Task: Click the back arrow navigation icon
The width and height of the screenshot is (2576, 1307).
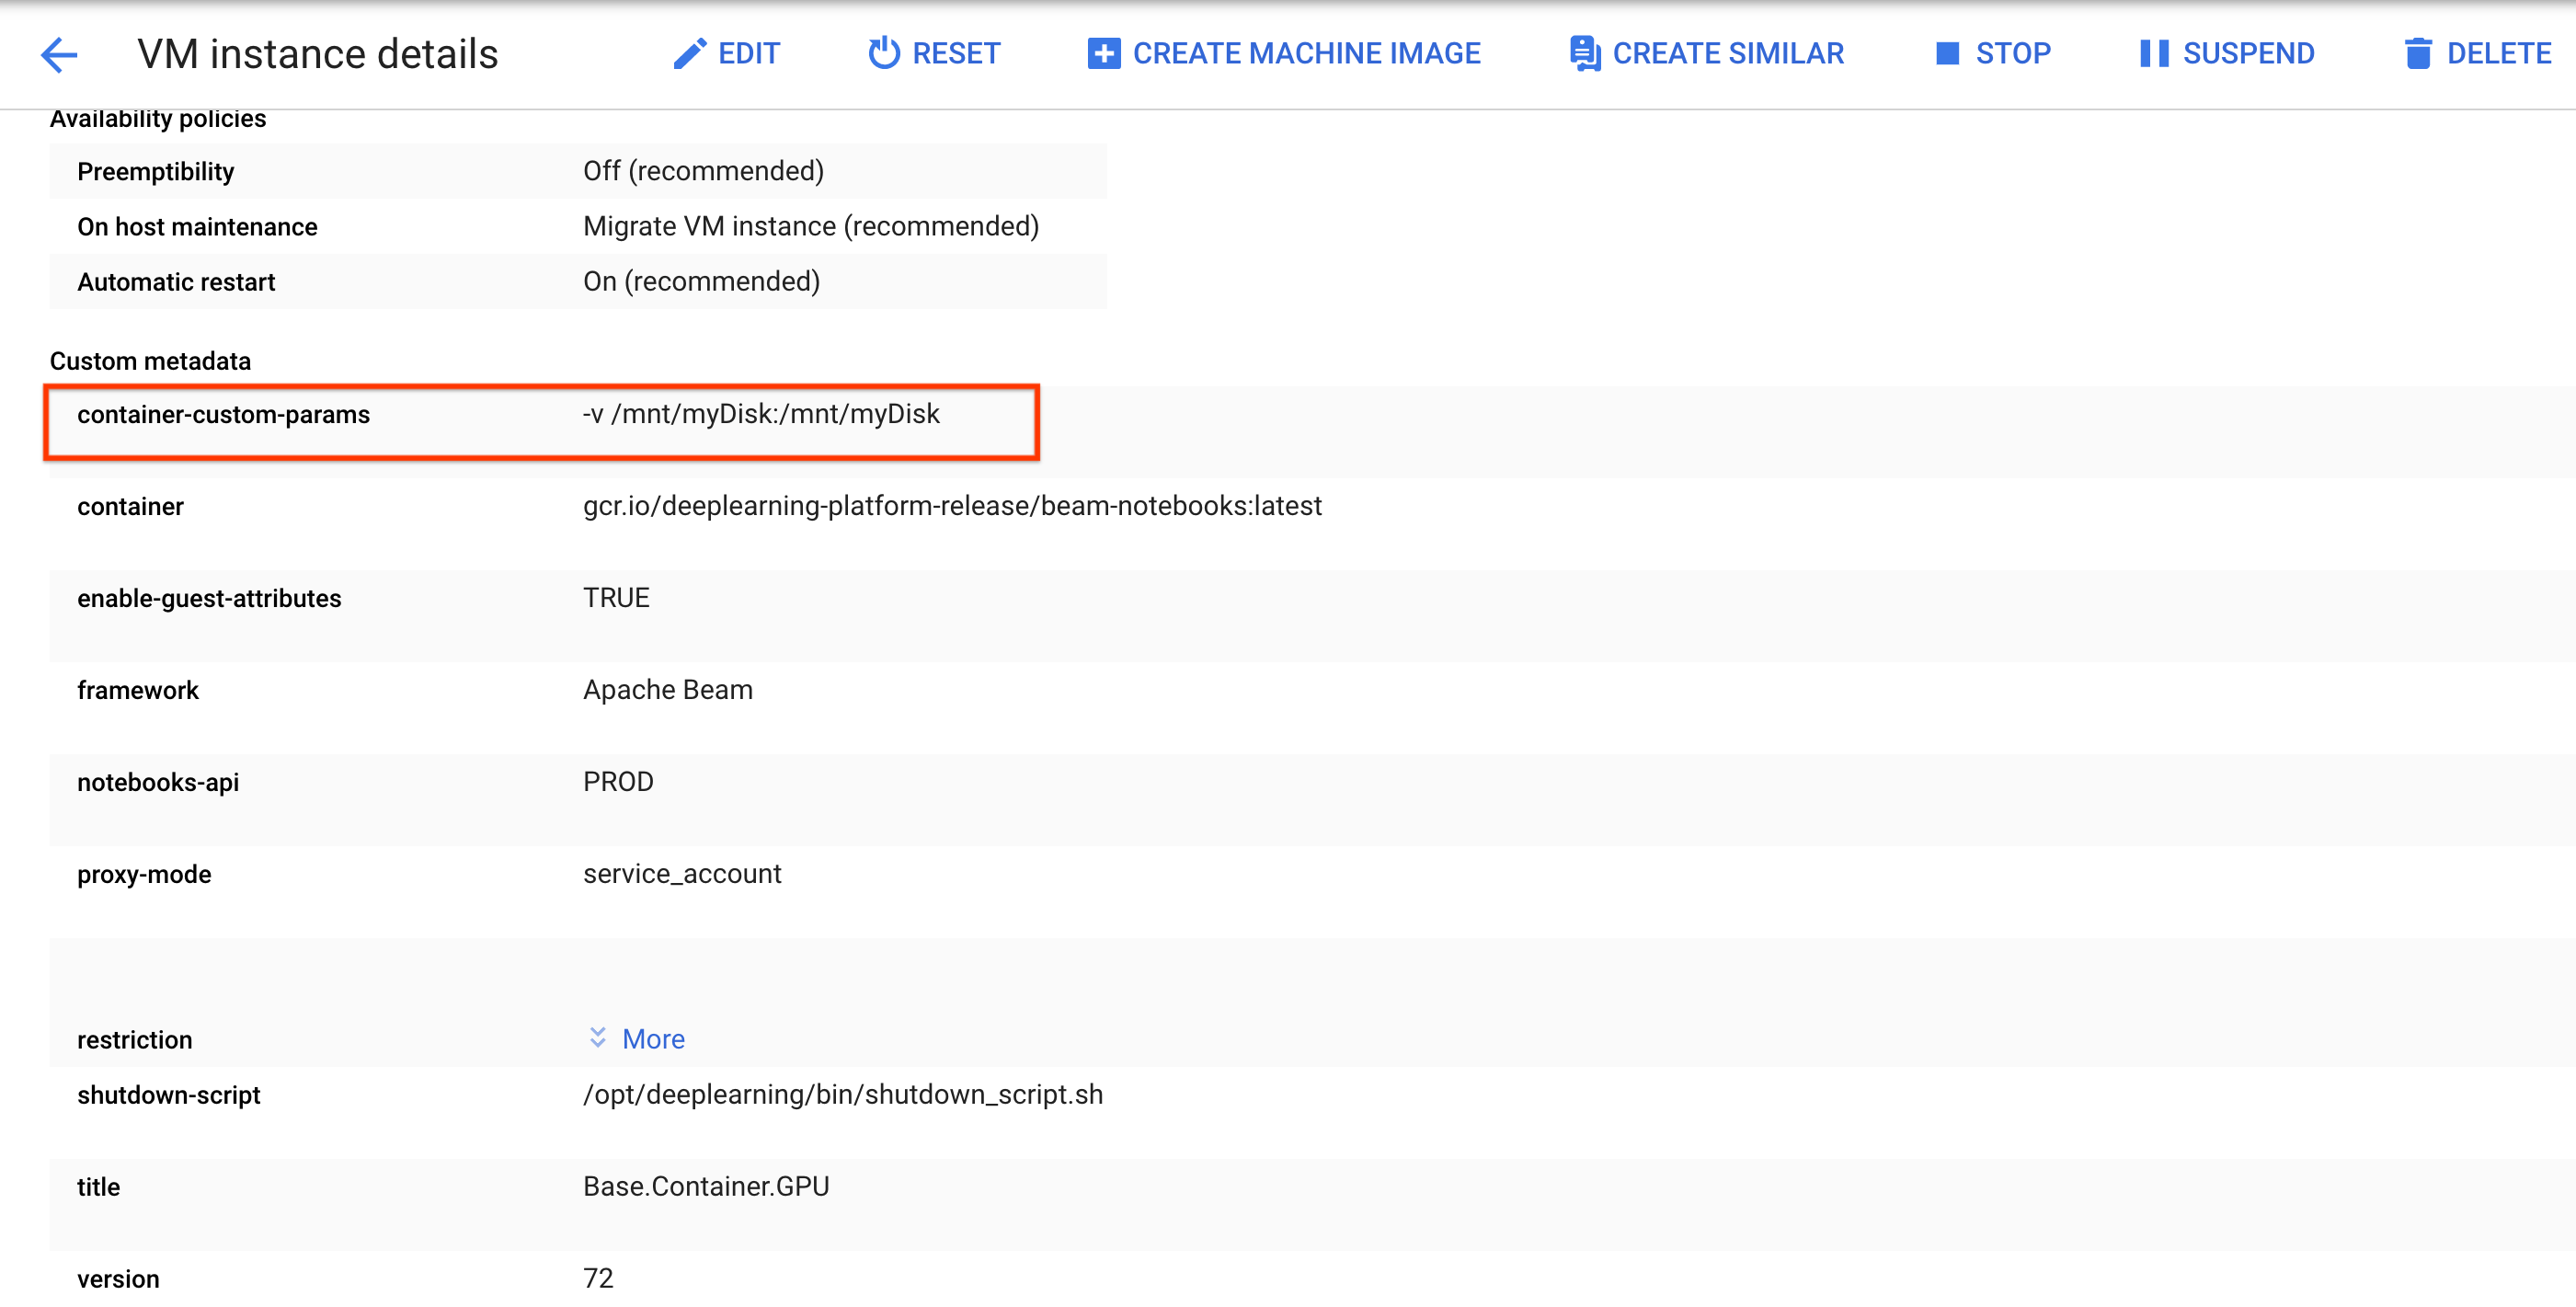Action: [x=60, y=52]
